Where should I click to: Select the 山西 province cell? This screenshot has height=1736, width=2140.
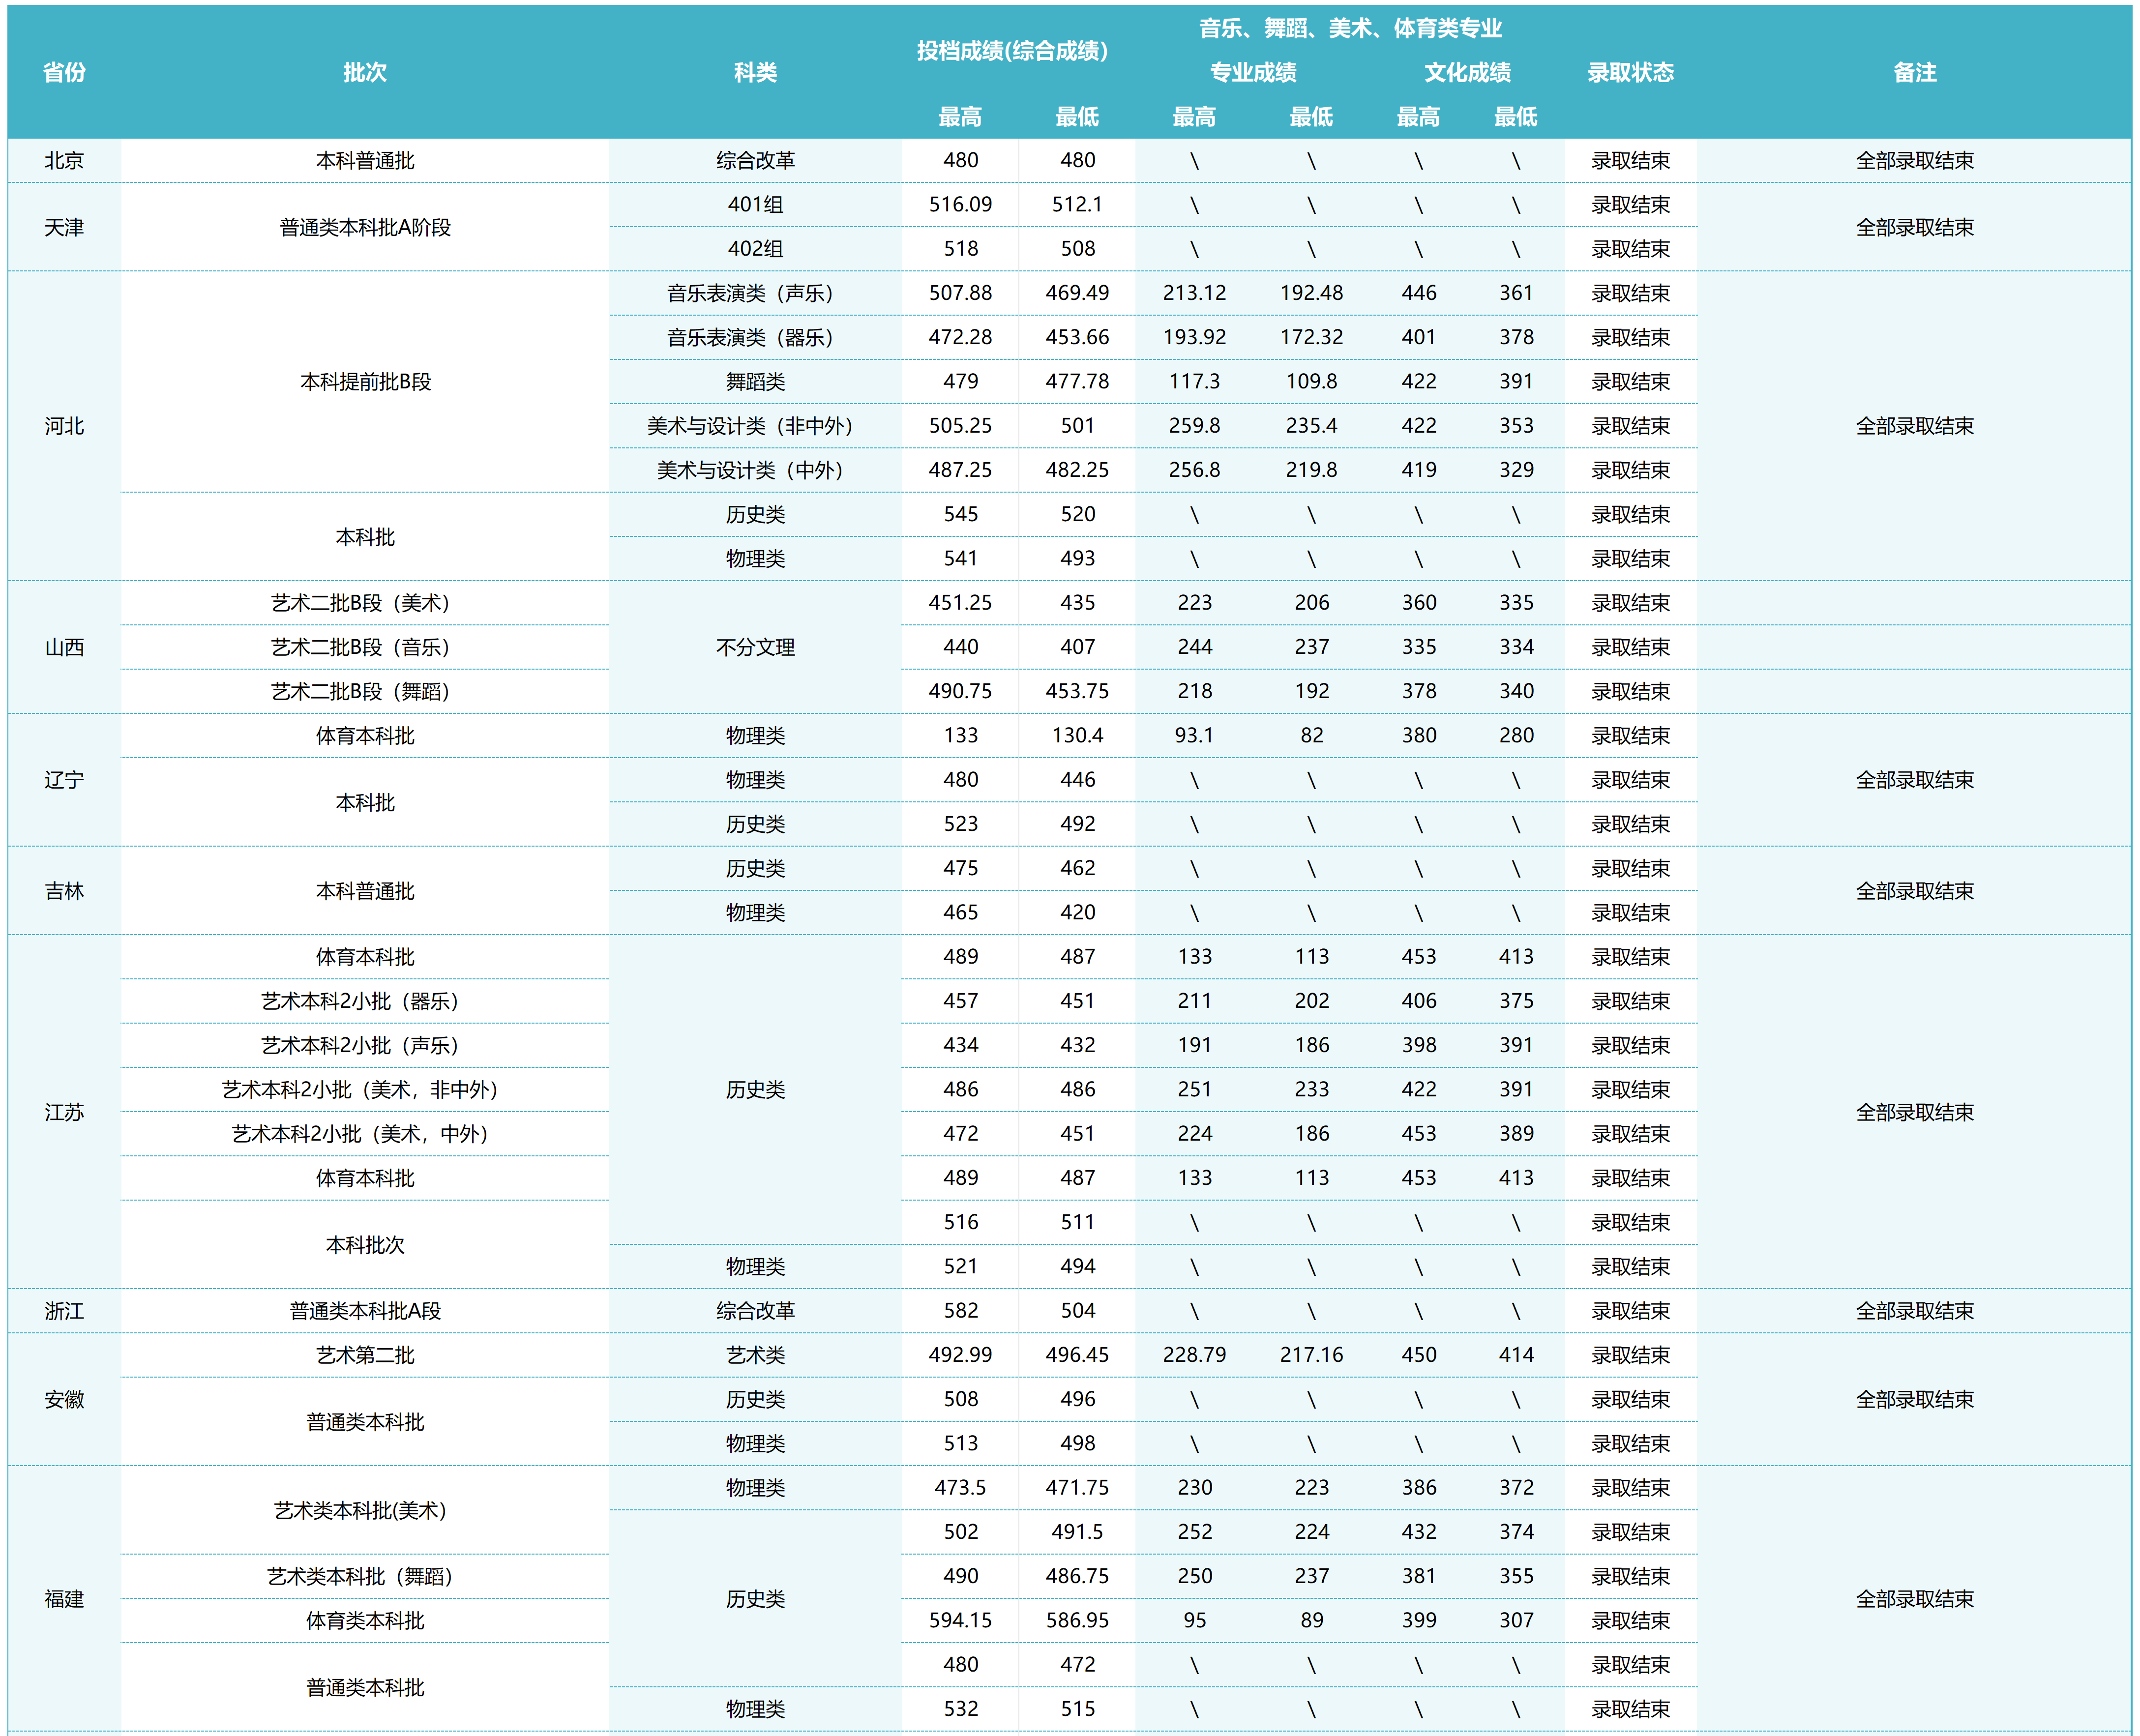[x=64, y=647]
